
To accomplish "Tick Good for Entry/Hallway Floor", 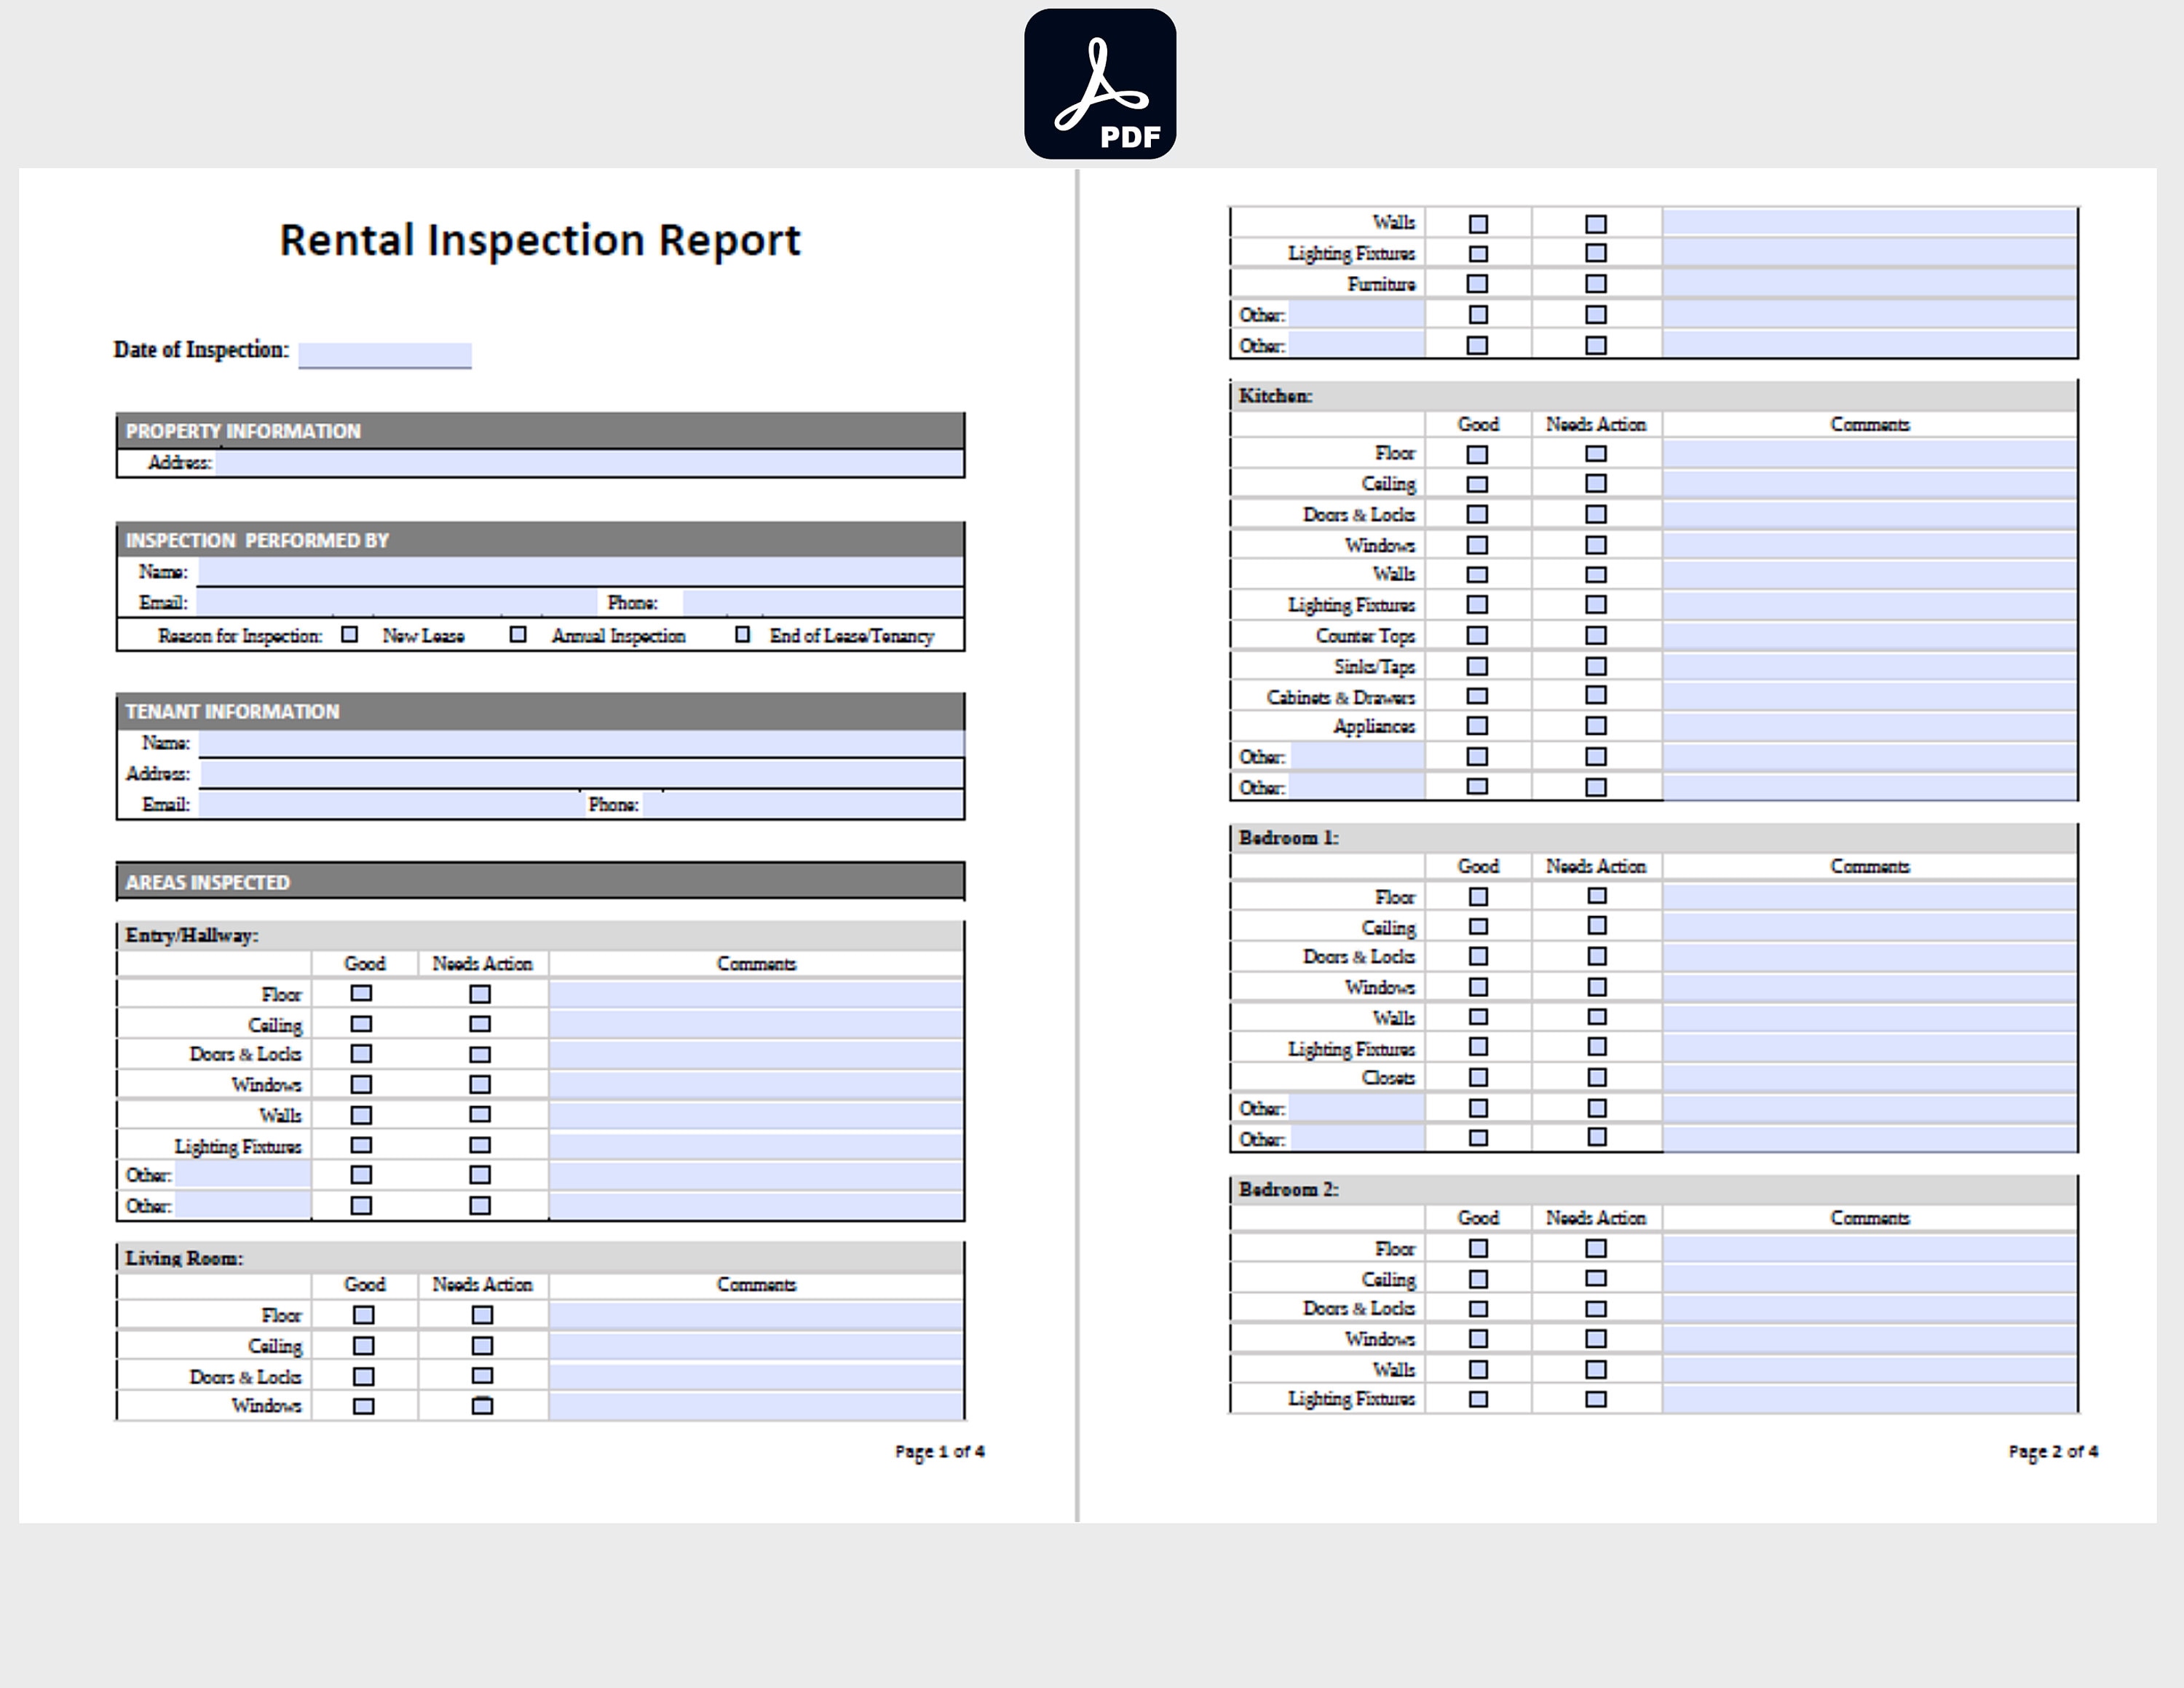I will [x=361, y=993].
